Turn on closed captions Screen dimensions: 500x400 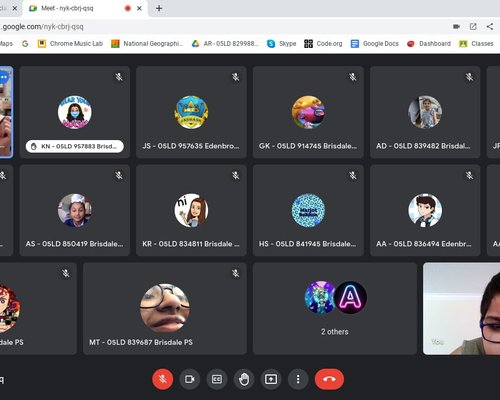(x=217, y=379)
